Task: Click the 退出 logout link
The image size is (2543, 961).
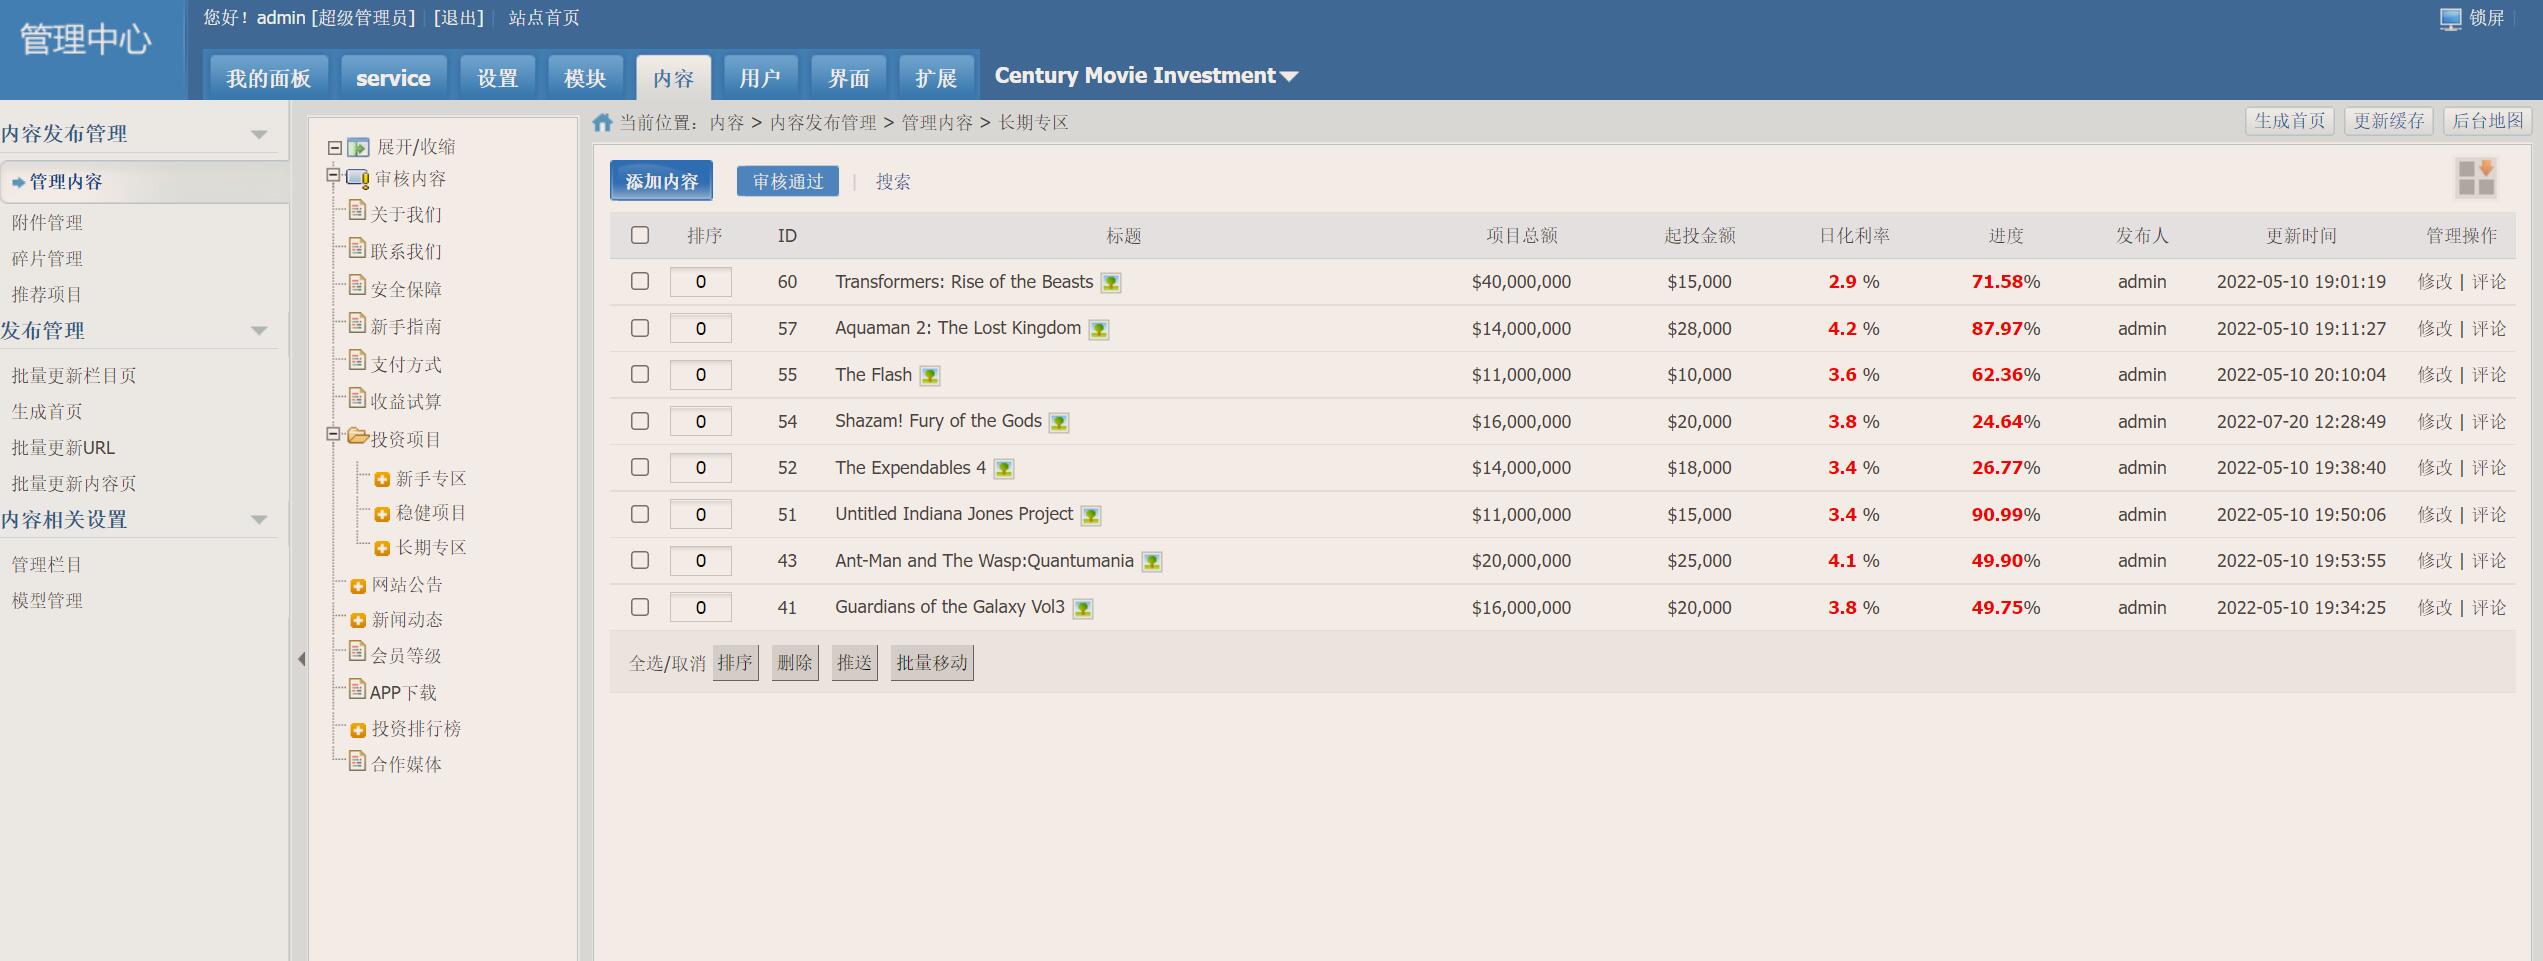Action: pyautogui.click(x=458, y=18)
